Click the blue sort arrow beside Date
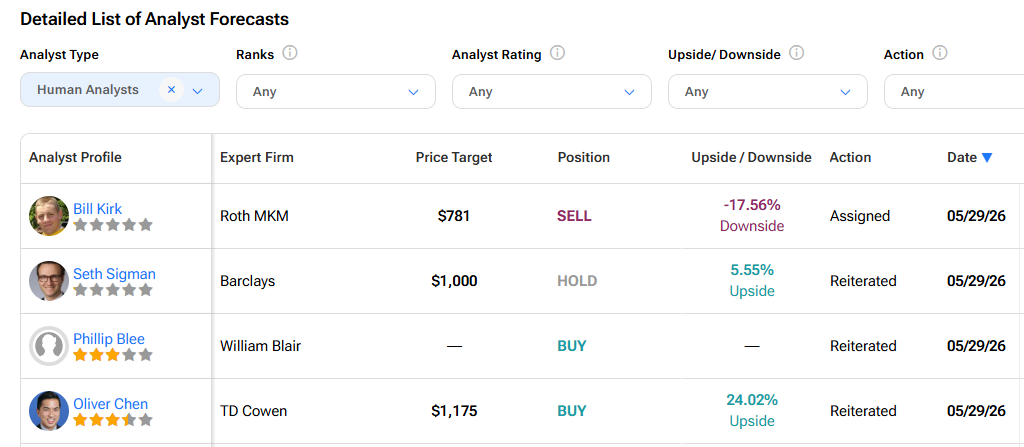The width and height of the screenshot is (1024, 447). coord(987,157)
